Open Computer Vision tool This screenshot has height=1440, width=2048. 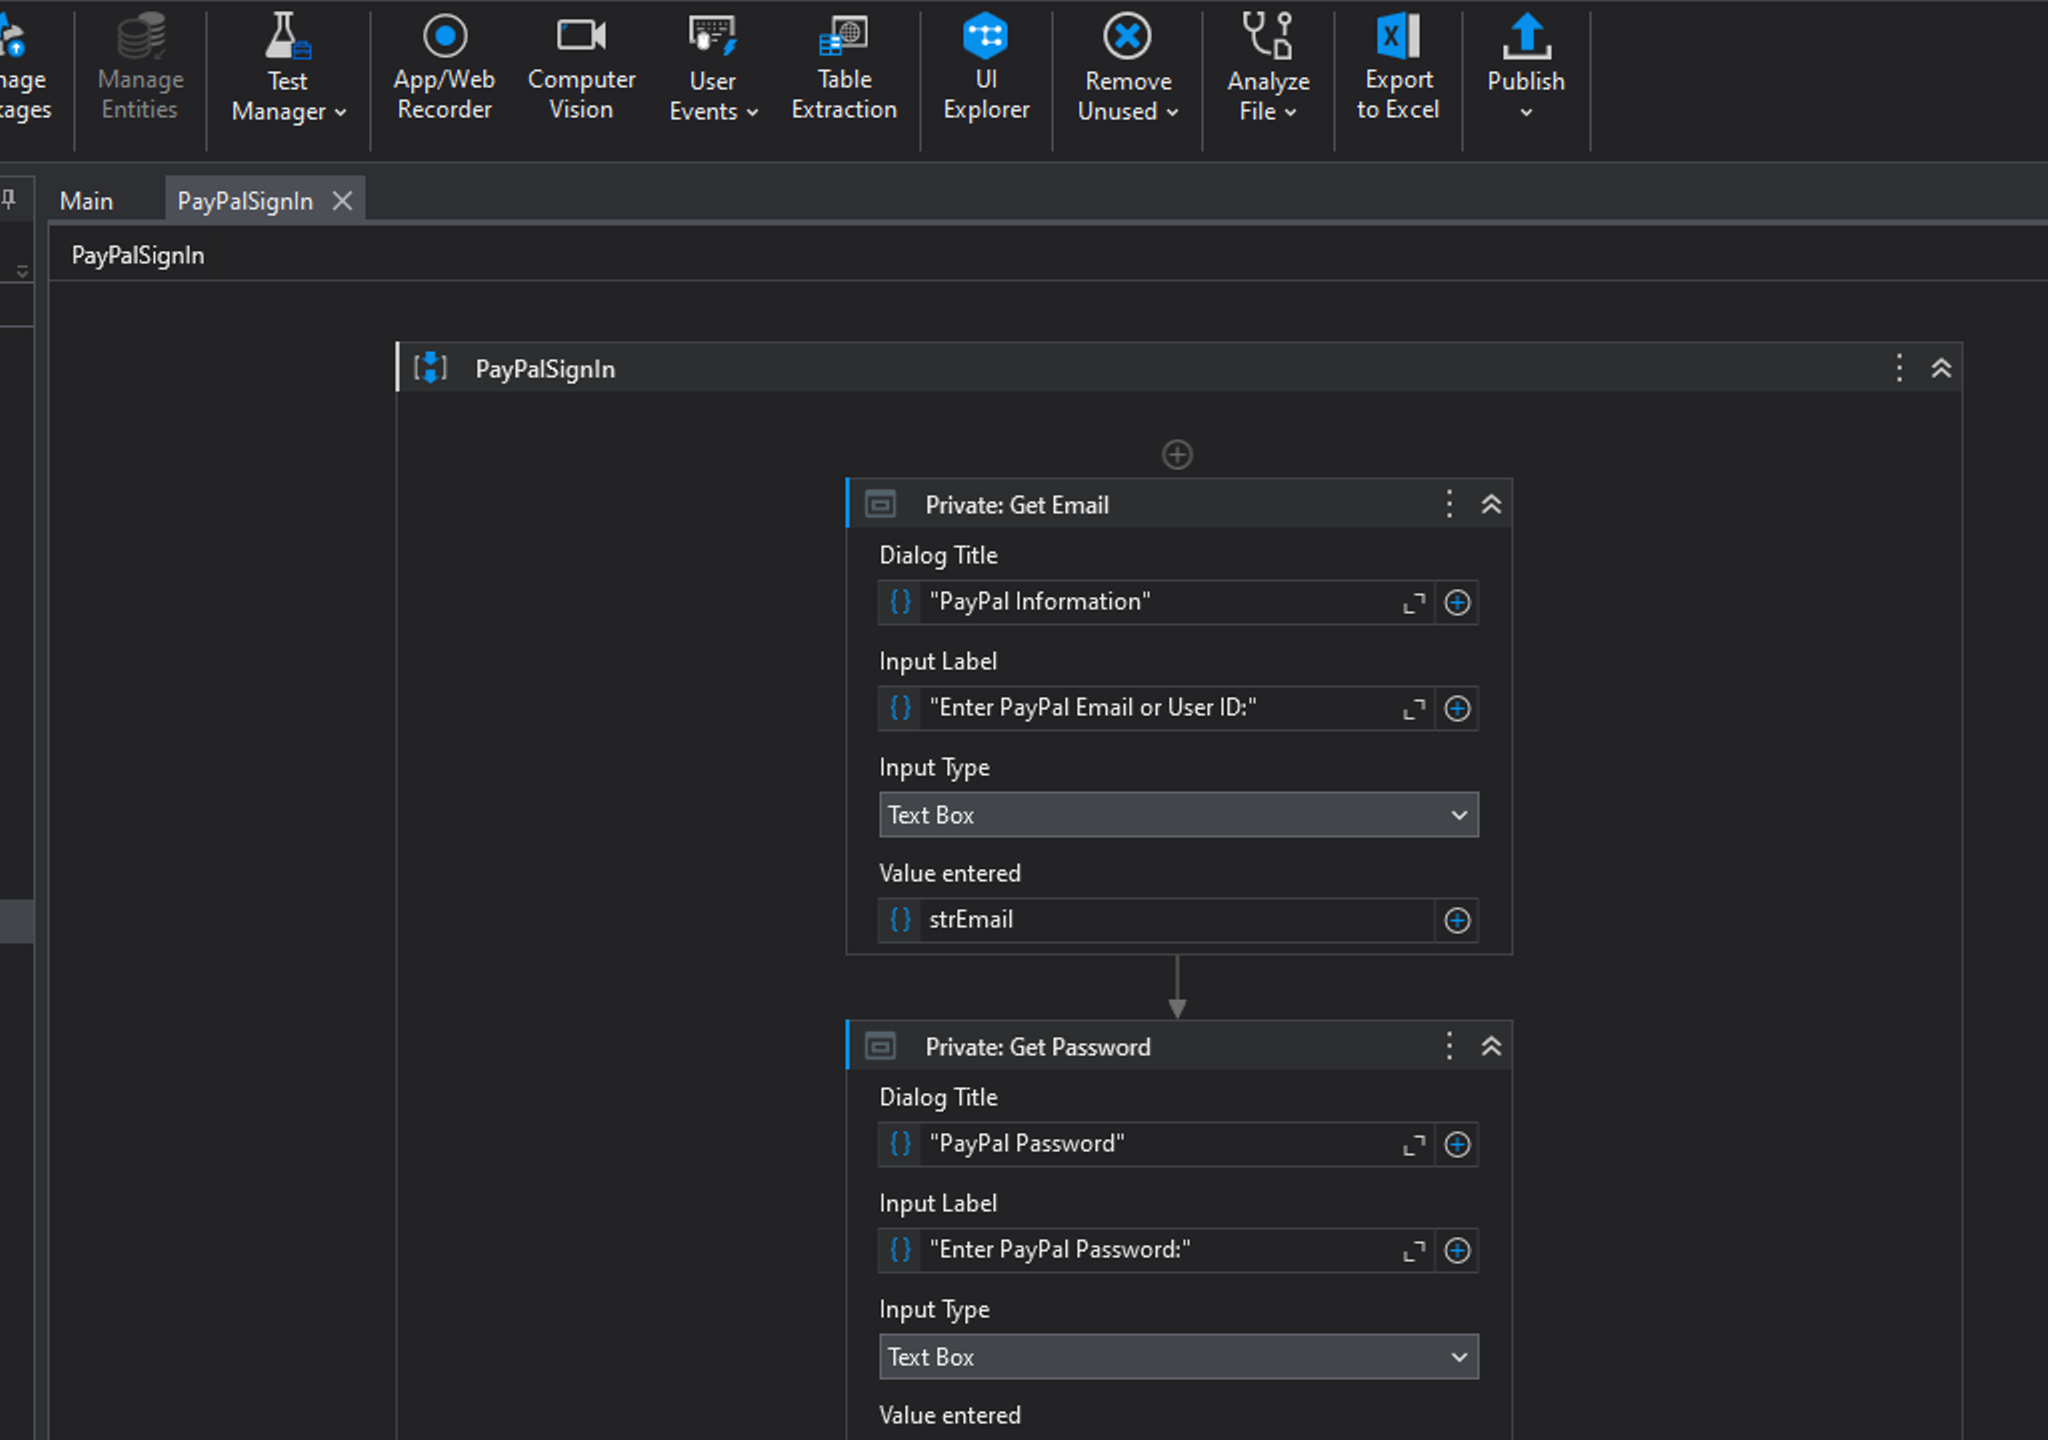(x=581, y=68)
